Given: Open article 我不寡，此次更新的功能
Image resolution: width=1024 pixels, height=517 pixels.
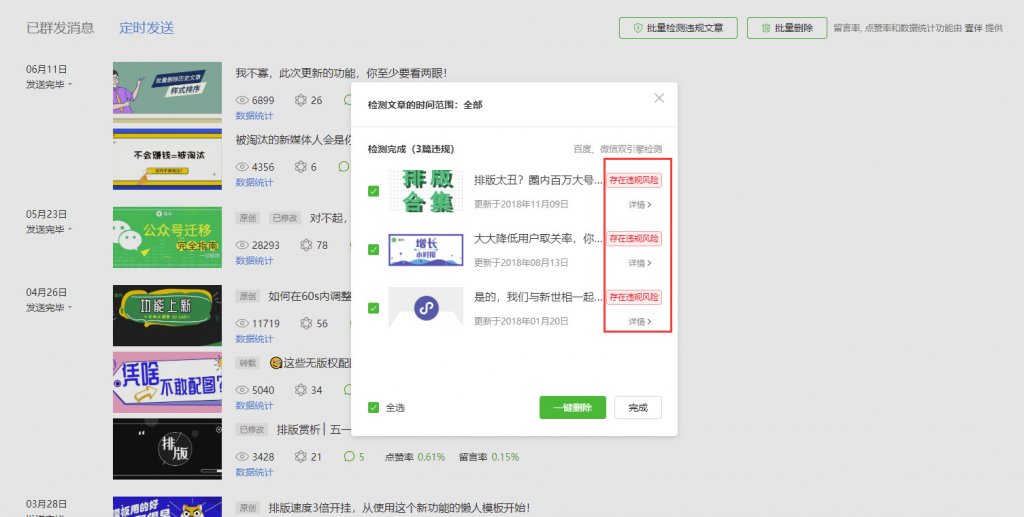Looking at the screenshot, I should click(x=342, y=74).
